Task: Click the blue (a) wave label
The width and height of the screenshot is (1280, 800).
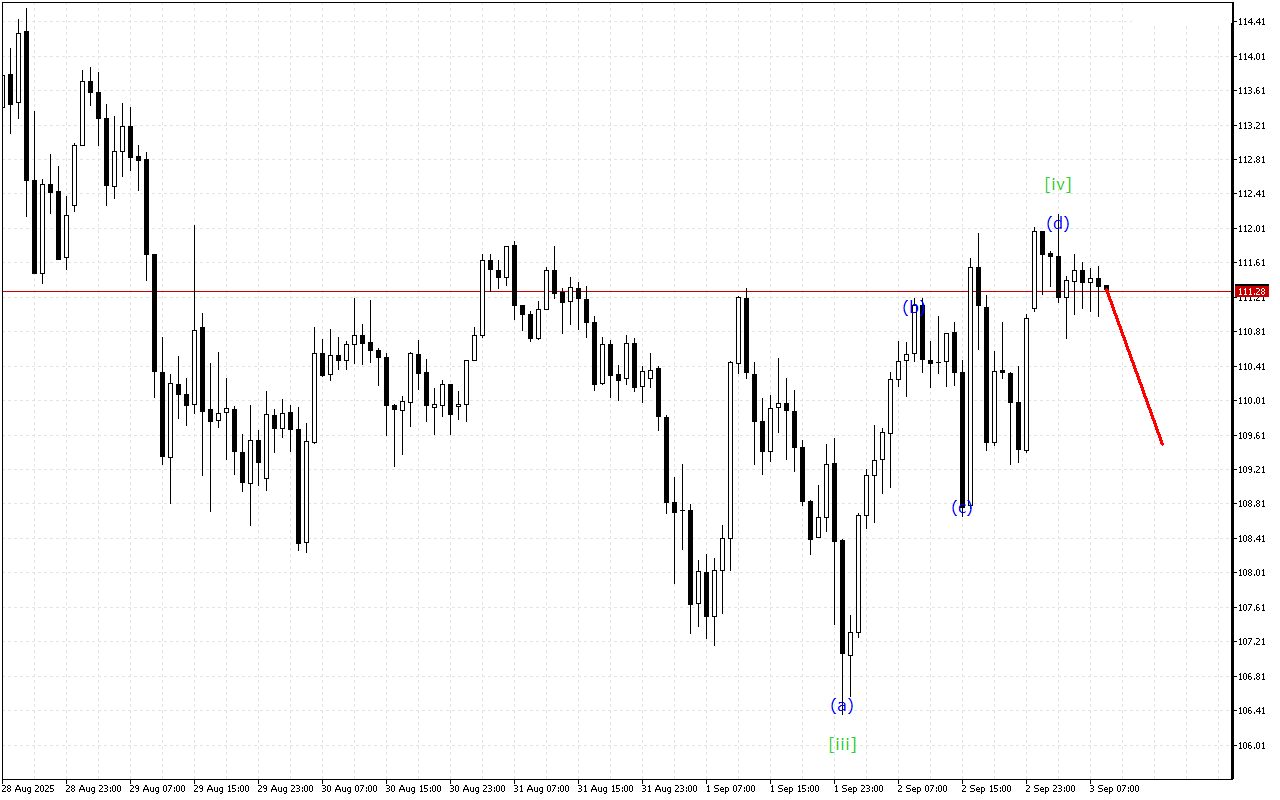Action: click(x=842, y=706)
